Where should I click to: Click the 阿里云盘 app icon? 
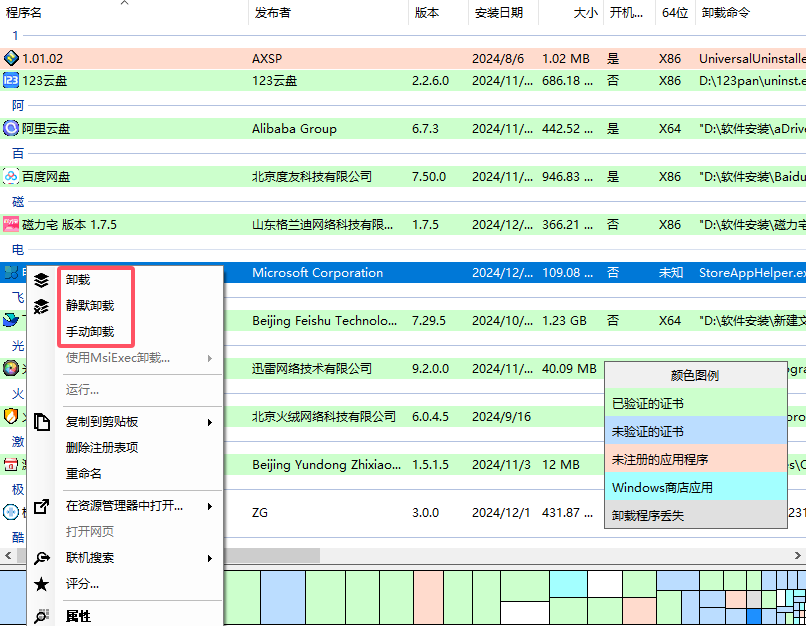click(x=11, y=128)
